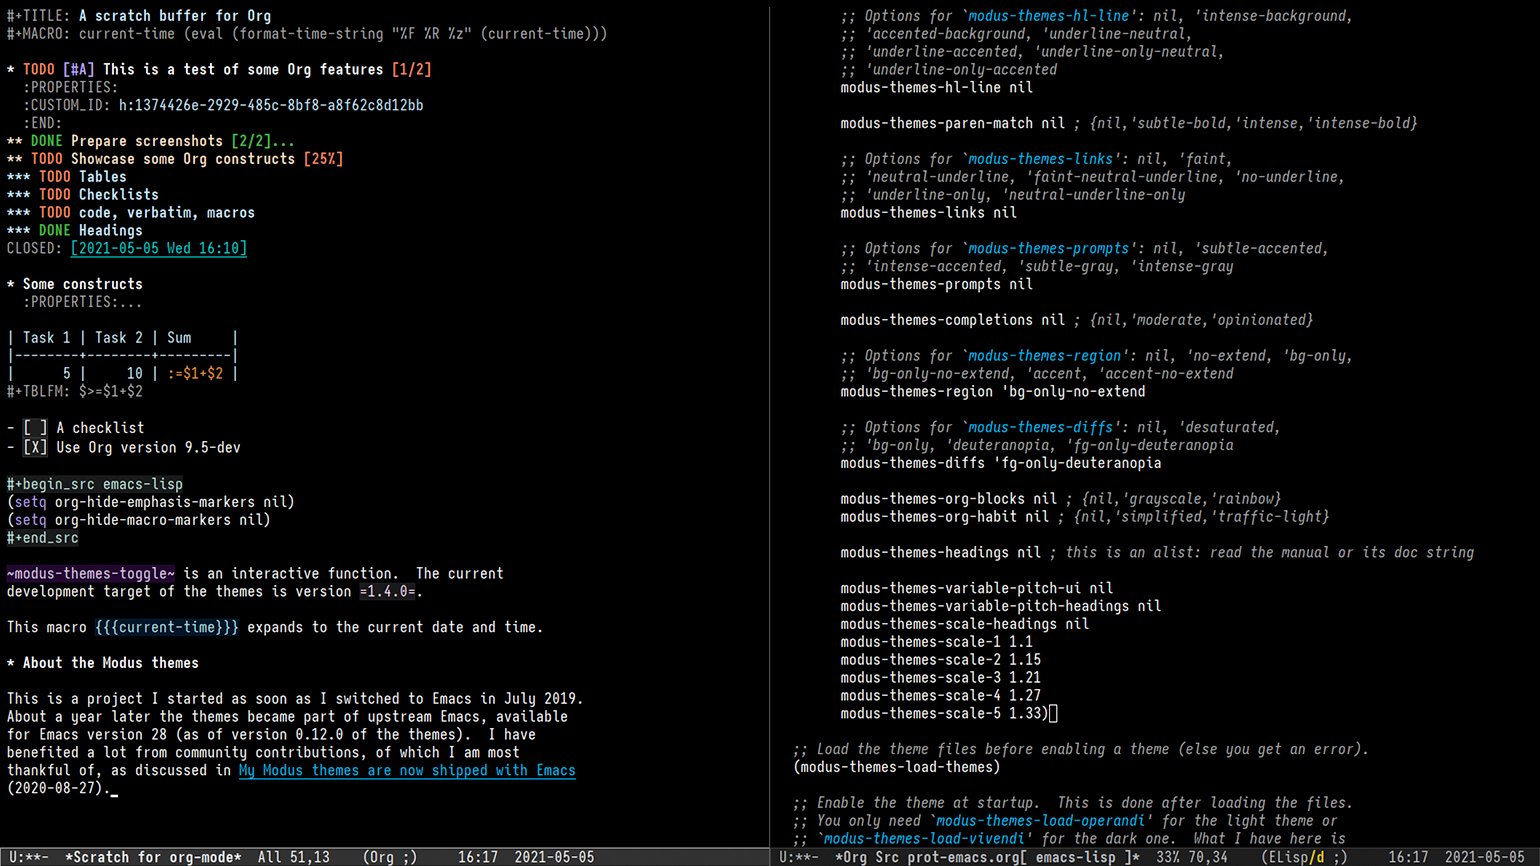This screenshot has height=866, width=1540.
Task: Click the TODO keyword on Tables heading
Action: point(55,177)
